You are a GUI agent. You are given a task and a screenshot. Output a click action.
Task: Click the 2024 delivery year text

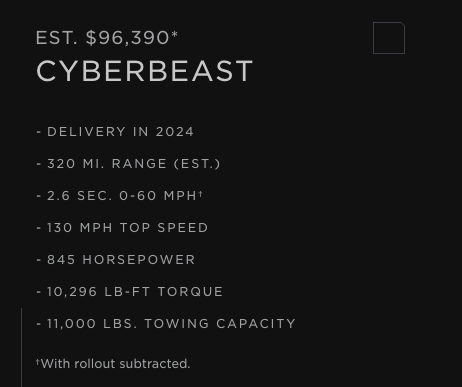175,132
